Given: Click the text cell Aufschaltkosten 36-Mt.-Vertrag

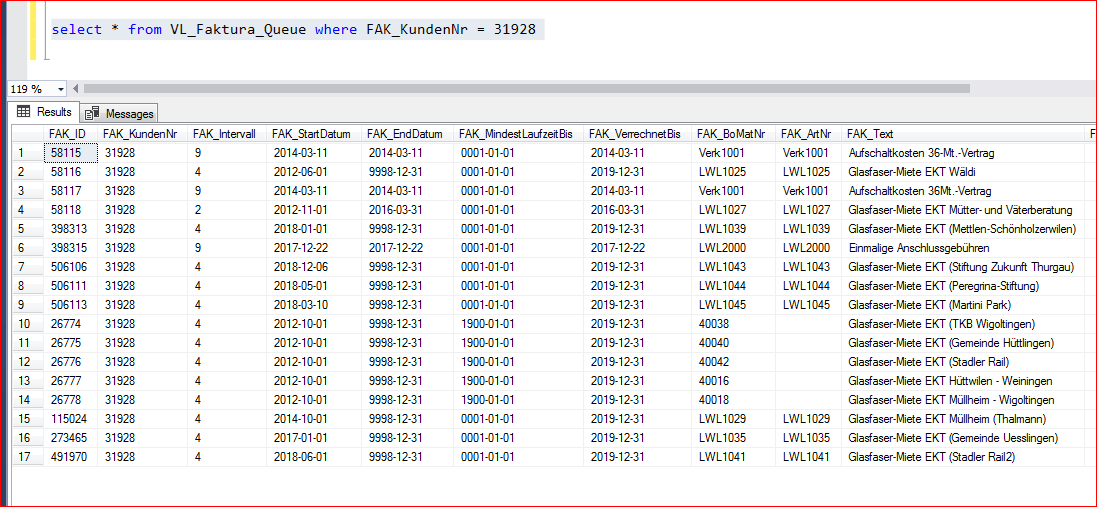Looking at the screenshot, I should (964, 152).
